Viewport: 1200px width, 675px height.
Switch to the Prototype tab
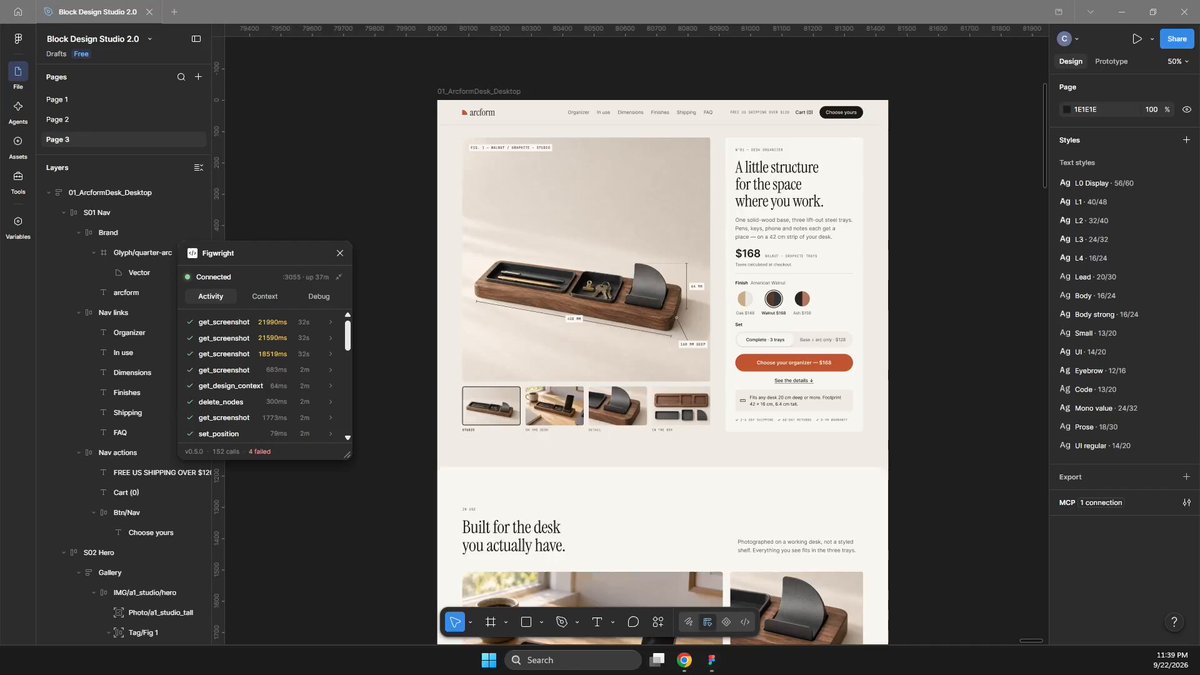coord(1111,61)
